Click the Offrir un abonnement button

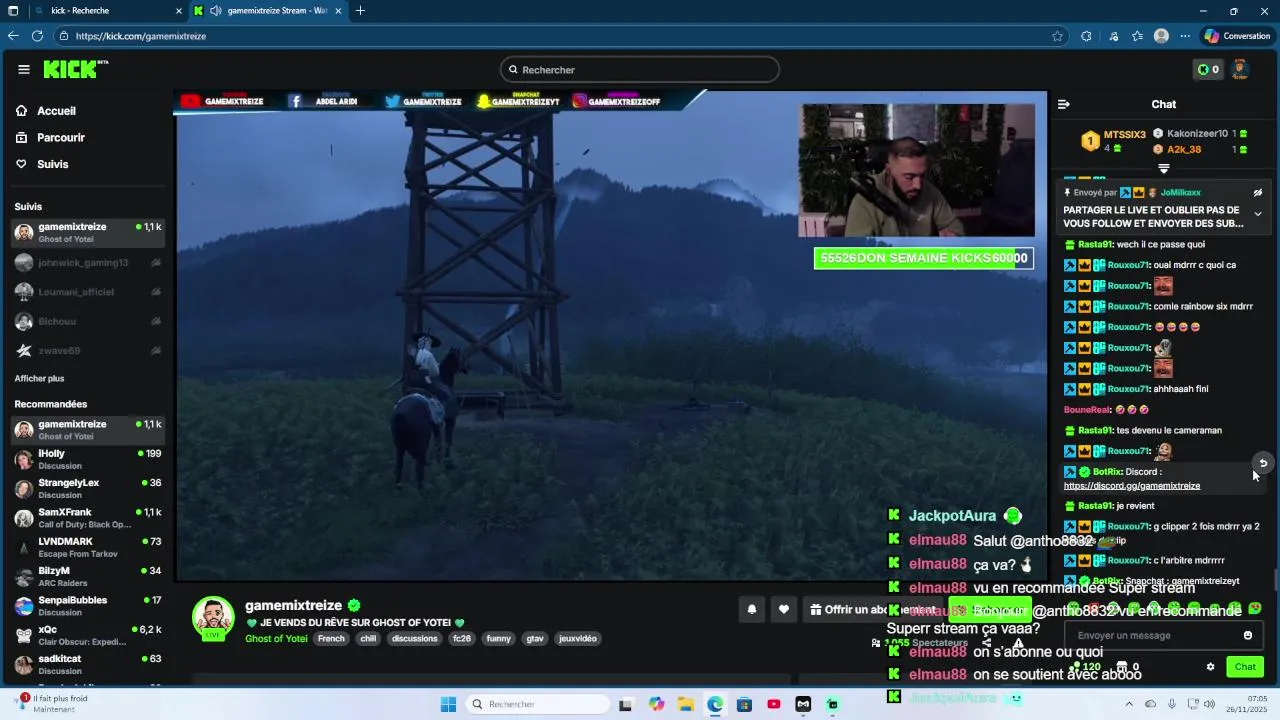pyautogui.click(x=872, y=609)
